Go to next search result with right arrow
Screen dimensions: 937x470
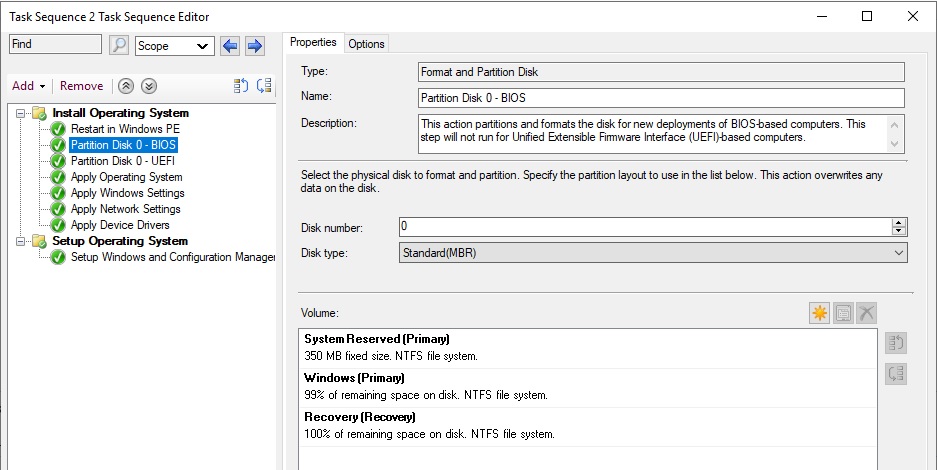point(255,45)
